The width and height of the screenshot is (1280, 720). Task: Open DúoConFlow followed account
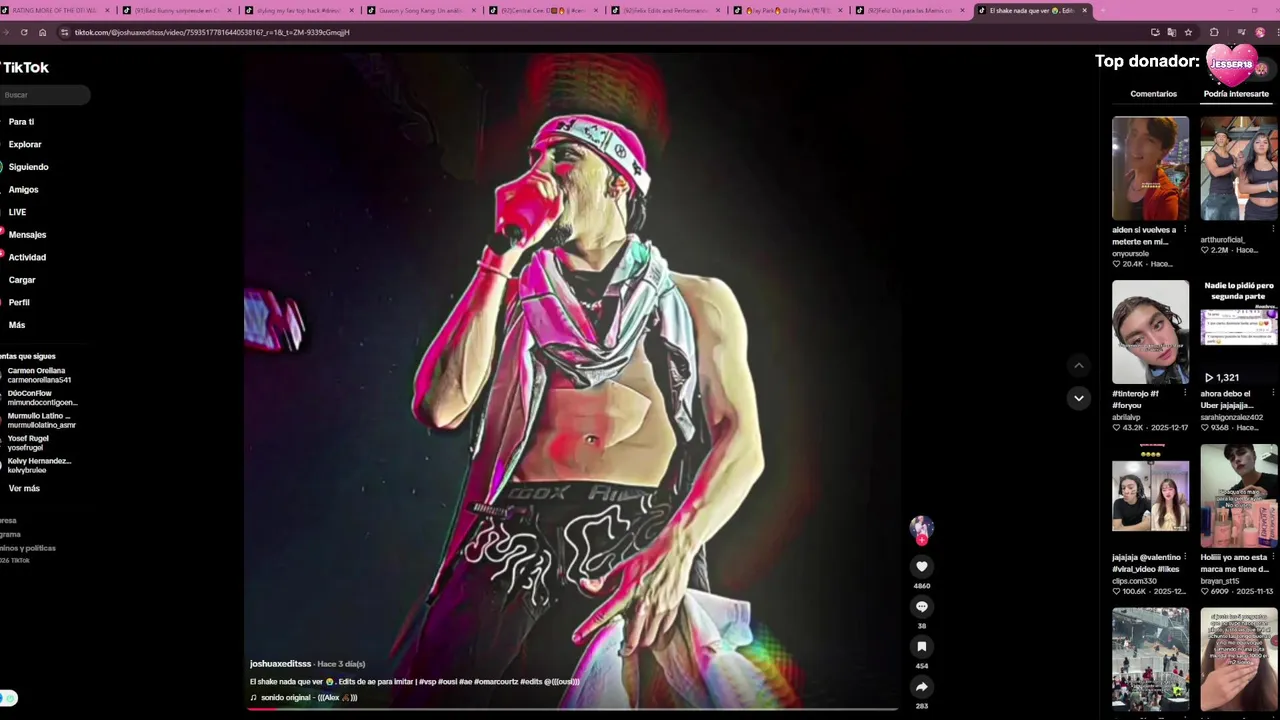[x=42, y=398]
